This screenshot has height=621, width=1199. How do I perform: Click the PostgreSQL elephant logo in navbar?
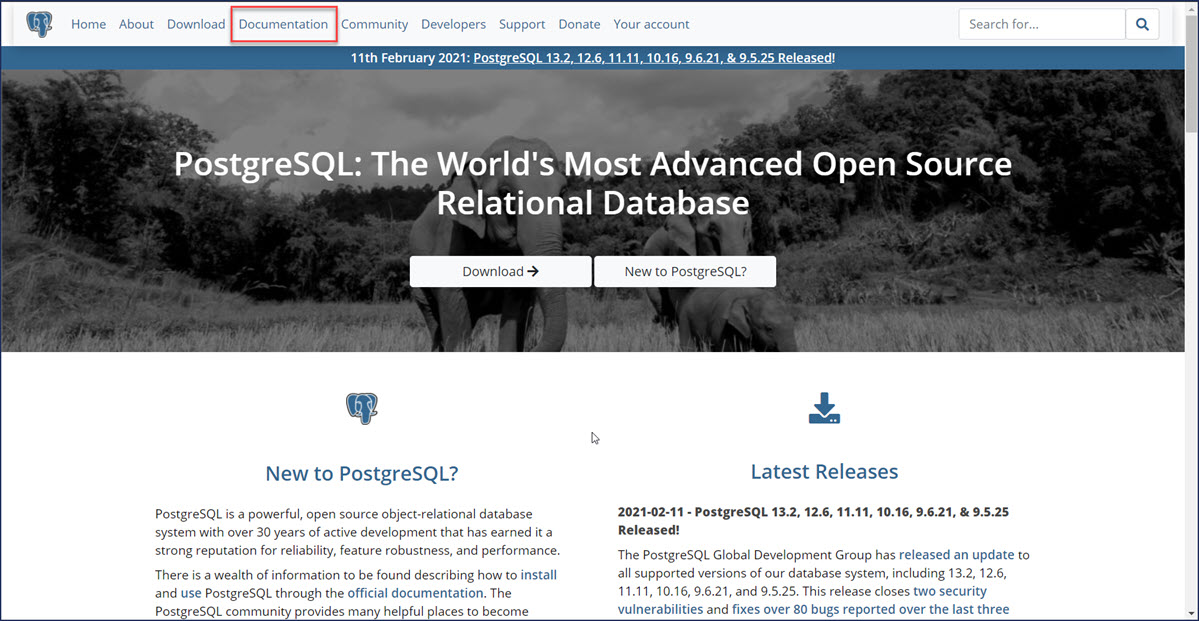click(39, 24)
